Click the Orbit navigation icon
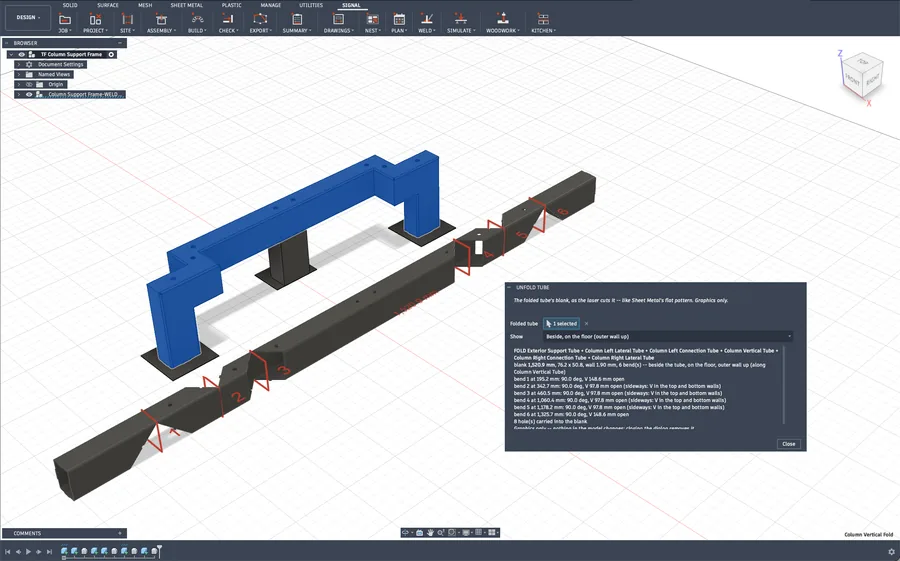 (x=406, y=533)
